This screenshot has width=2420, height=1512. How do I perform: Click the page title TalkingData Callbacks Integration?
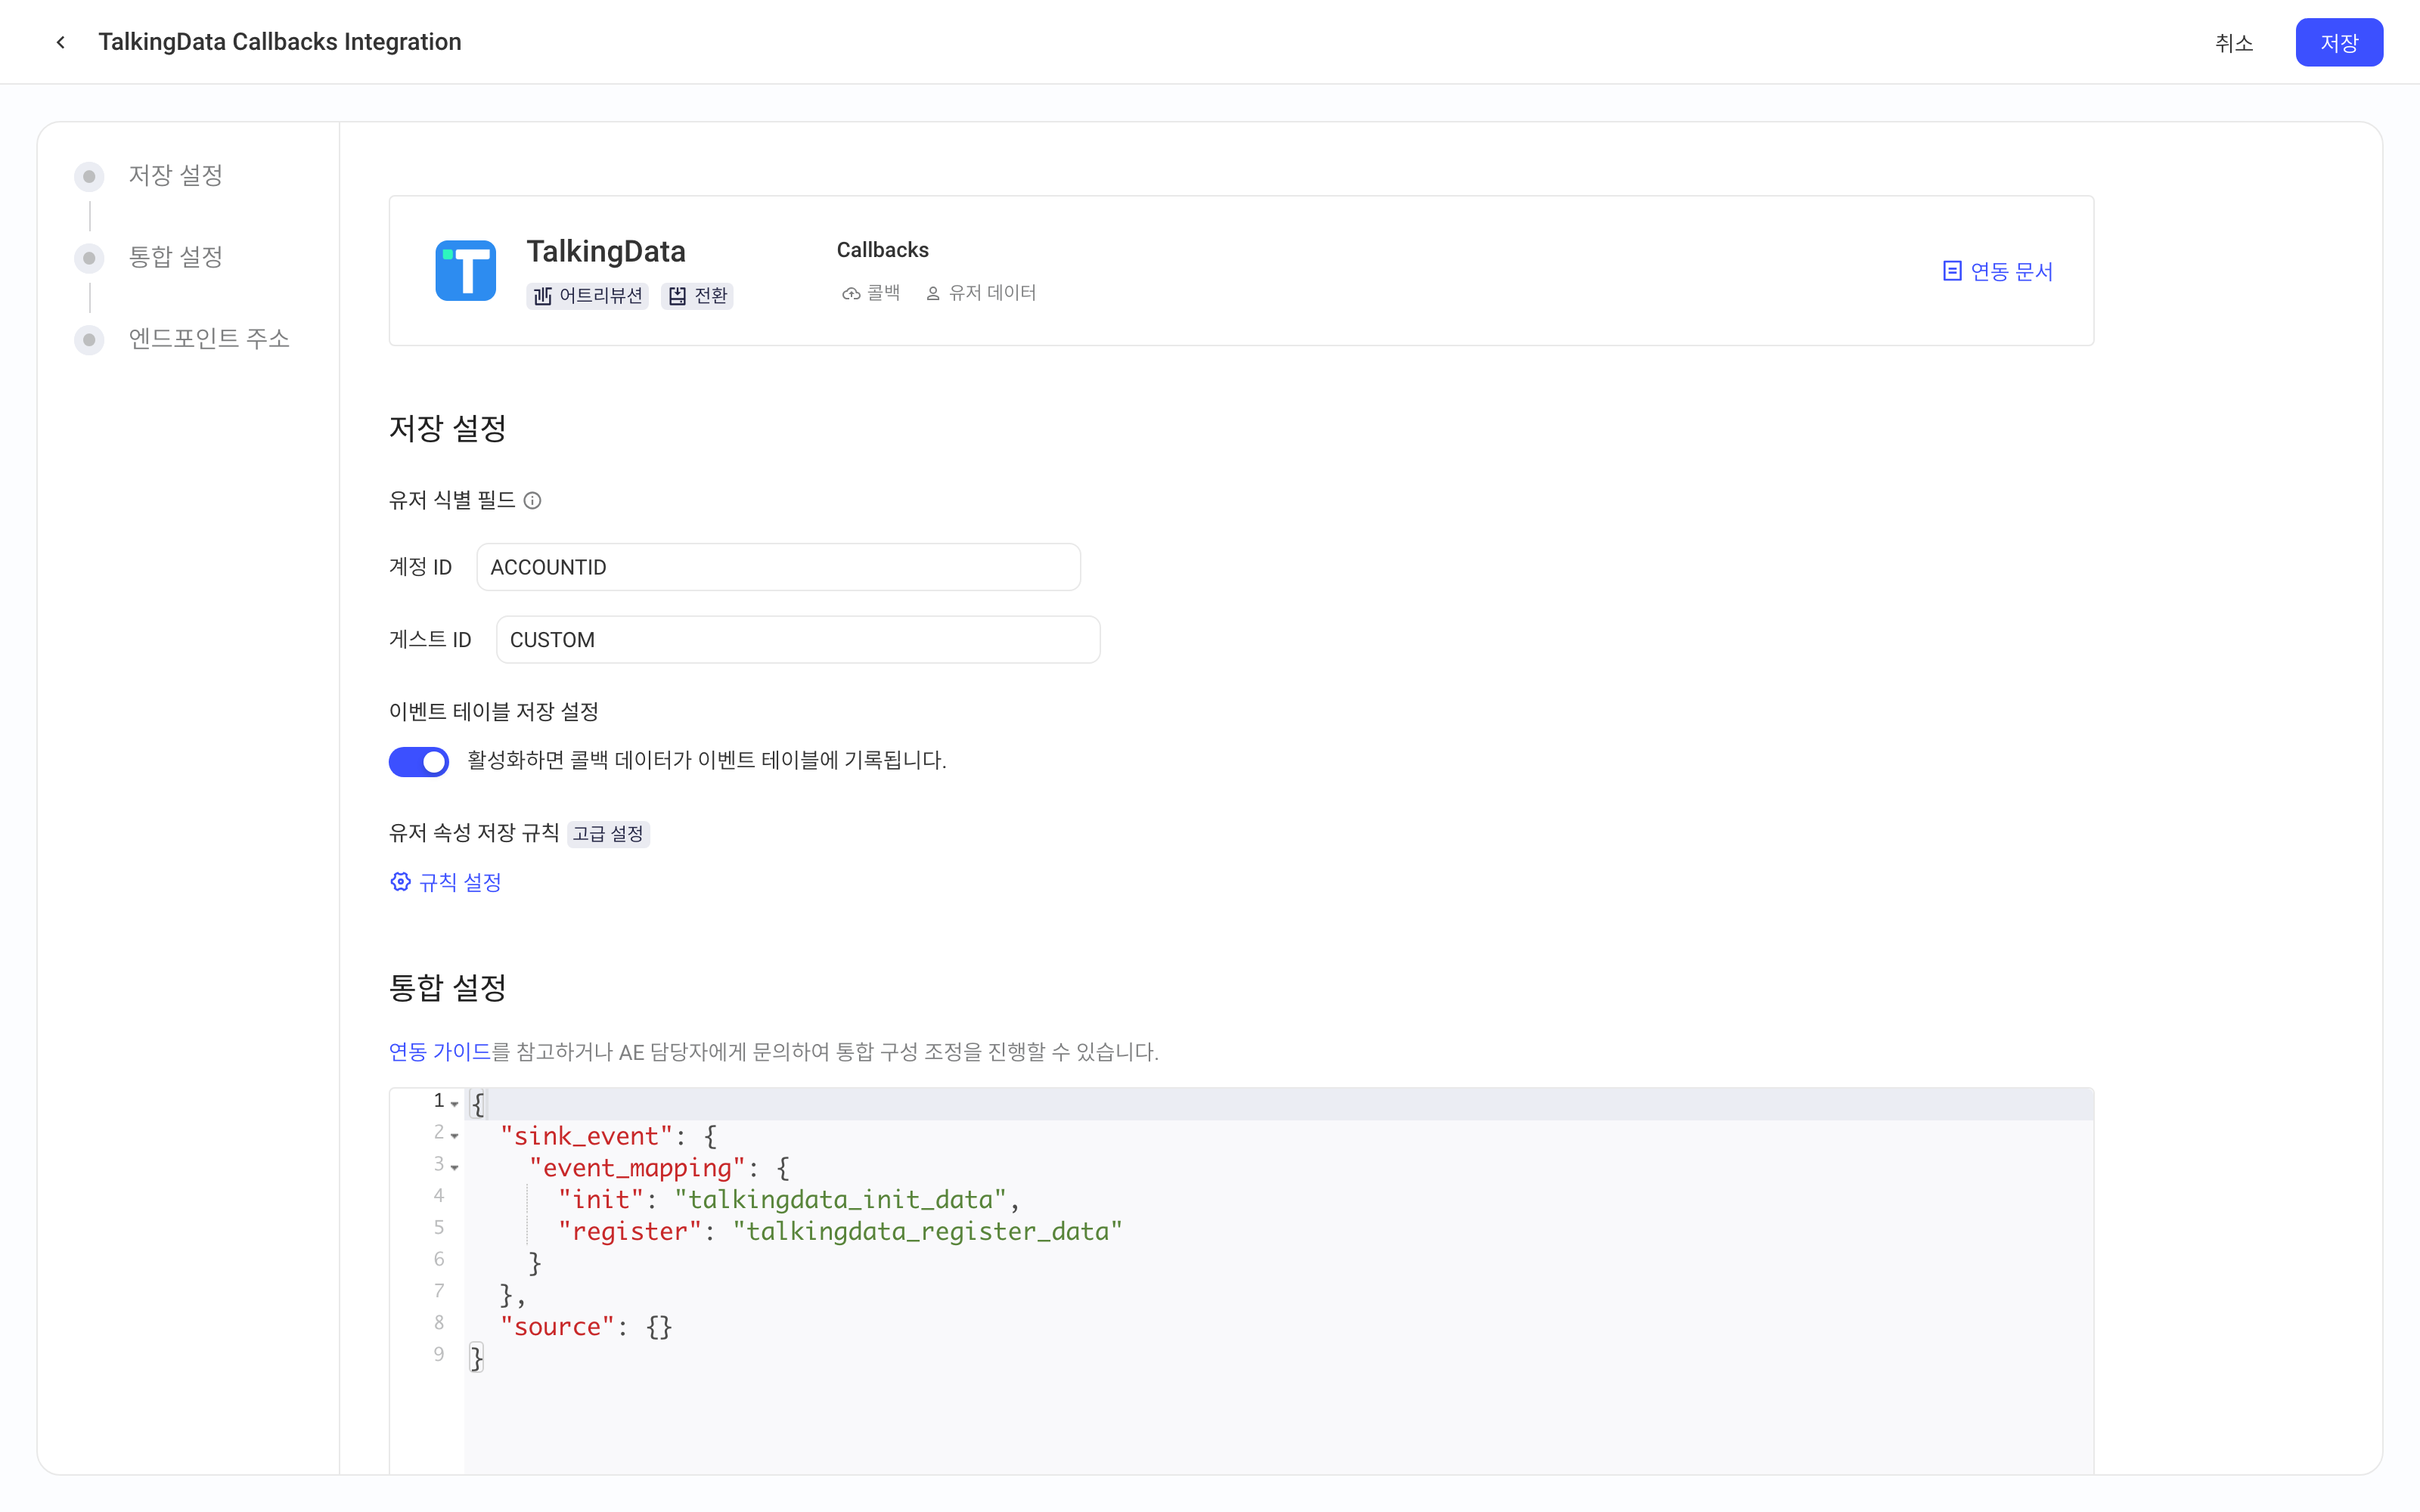pos(280,42)
